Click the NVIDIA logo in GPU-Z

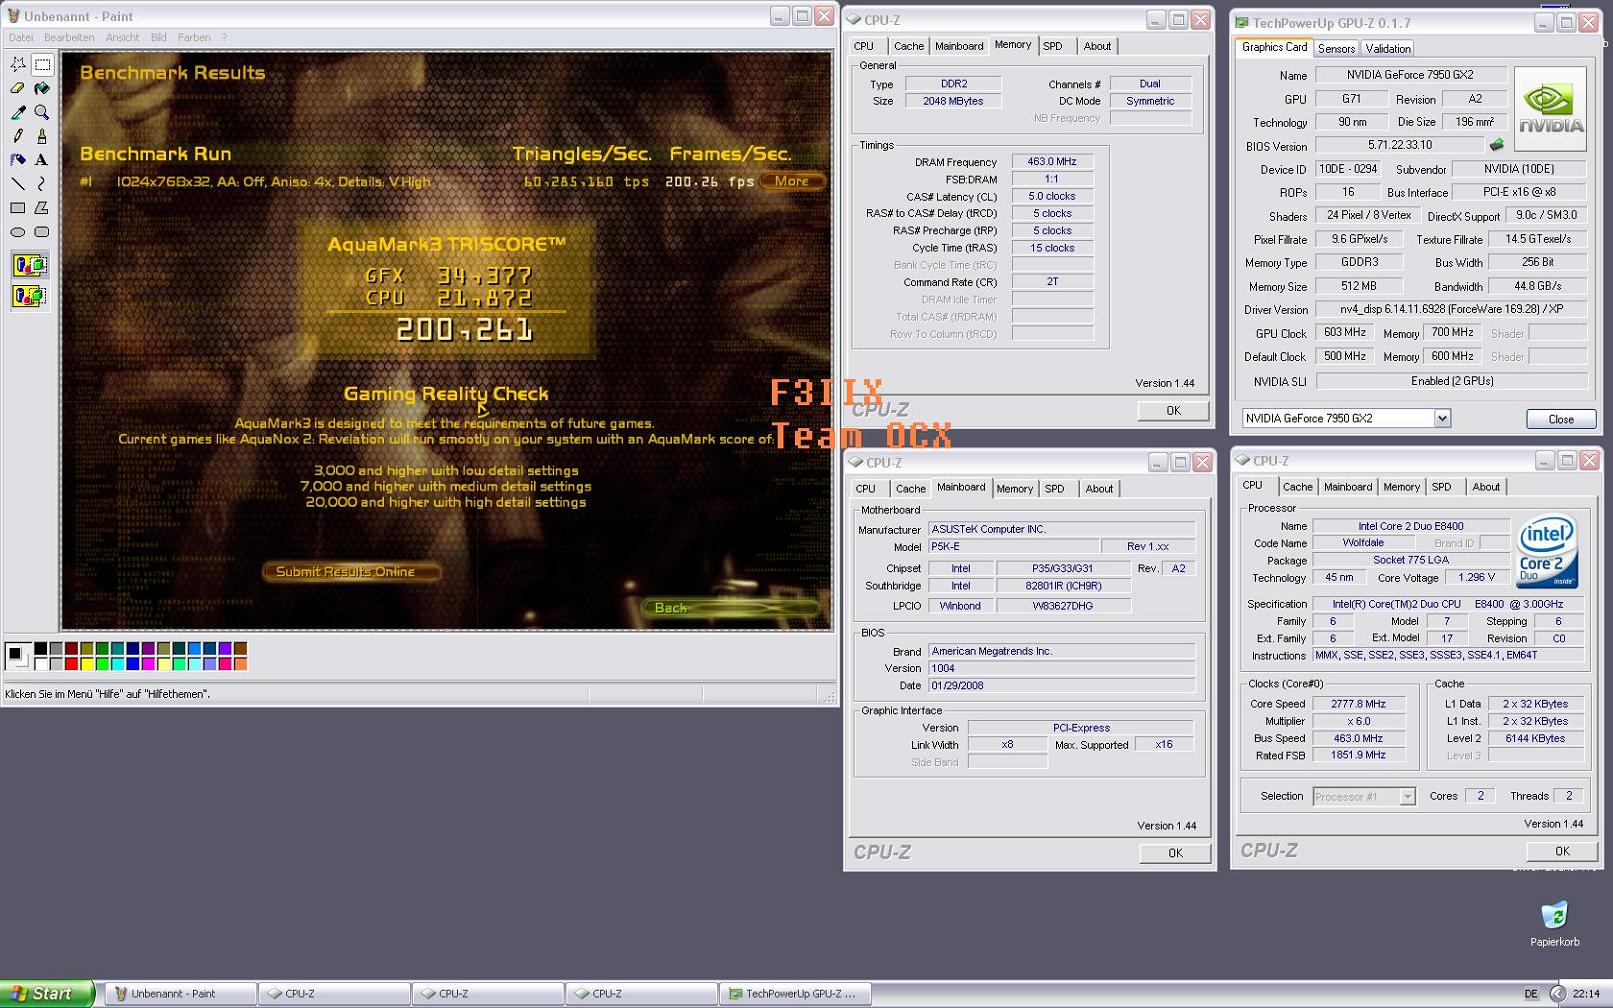point(1550,108)
